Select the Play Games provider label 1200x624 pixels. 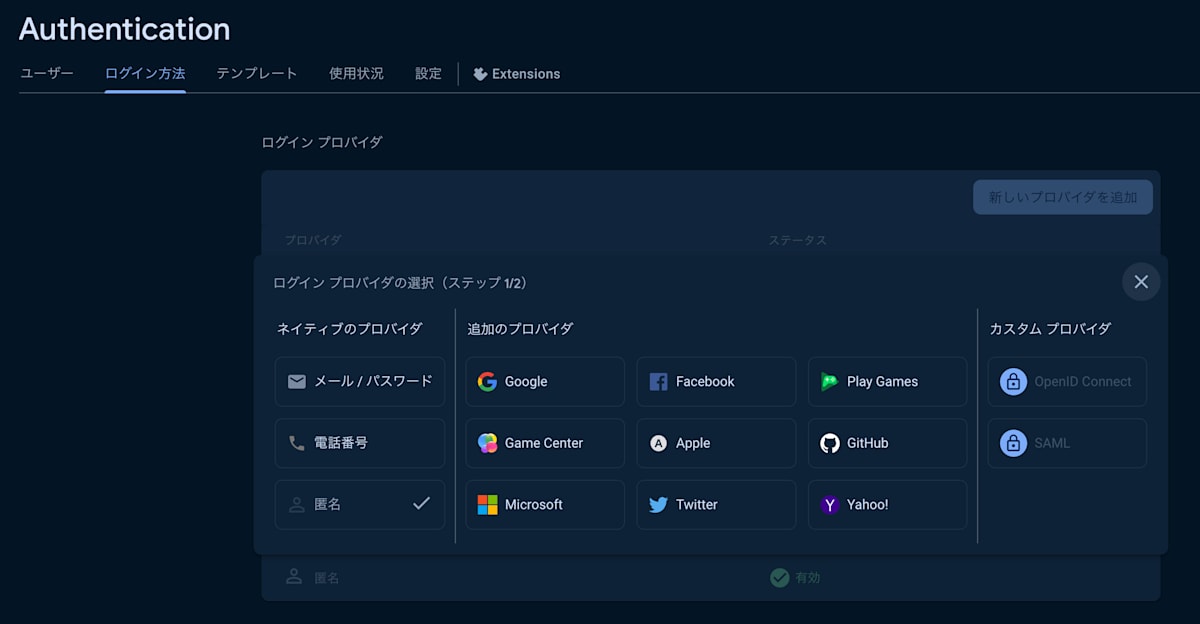882,382
